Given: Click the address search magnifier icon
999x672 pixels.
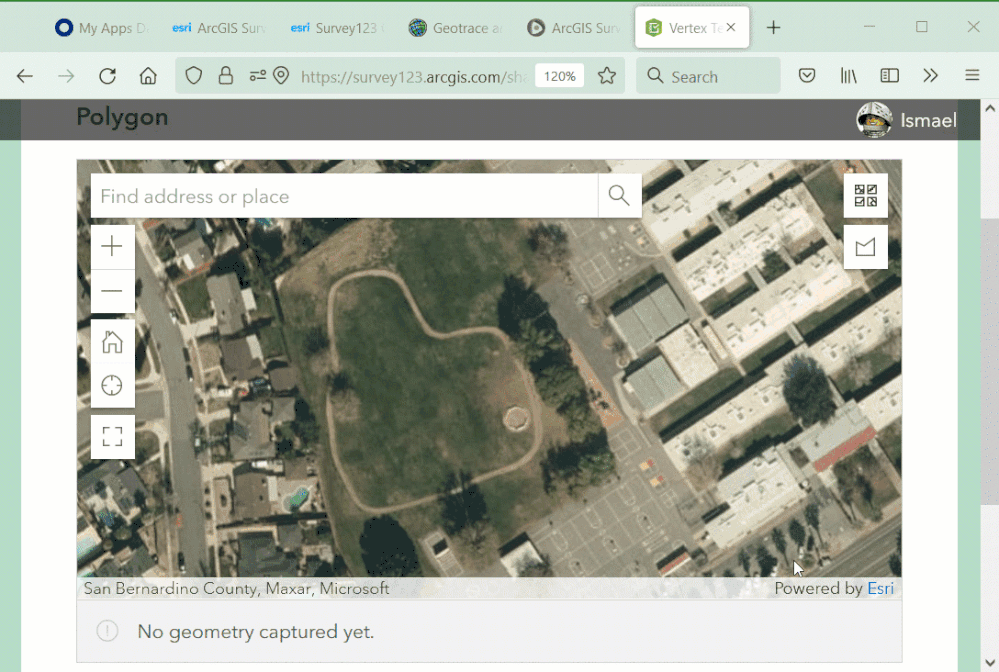Looking at the screenshot, I should point(619,195).
